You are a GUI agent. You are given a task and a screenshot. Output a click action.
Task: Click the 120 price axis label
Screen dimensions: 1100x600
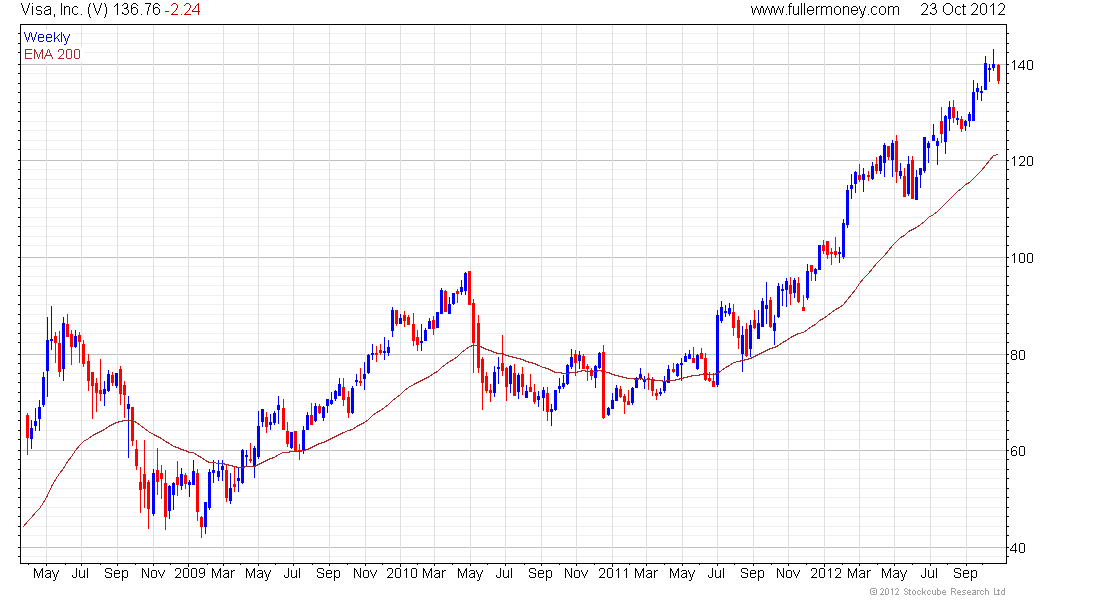click(1022, 161)
